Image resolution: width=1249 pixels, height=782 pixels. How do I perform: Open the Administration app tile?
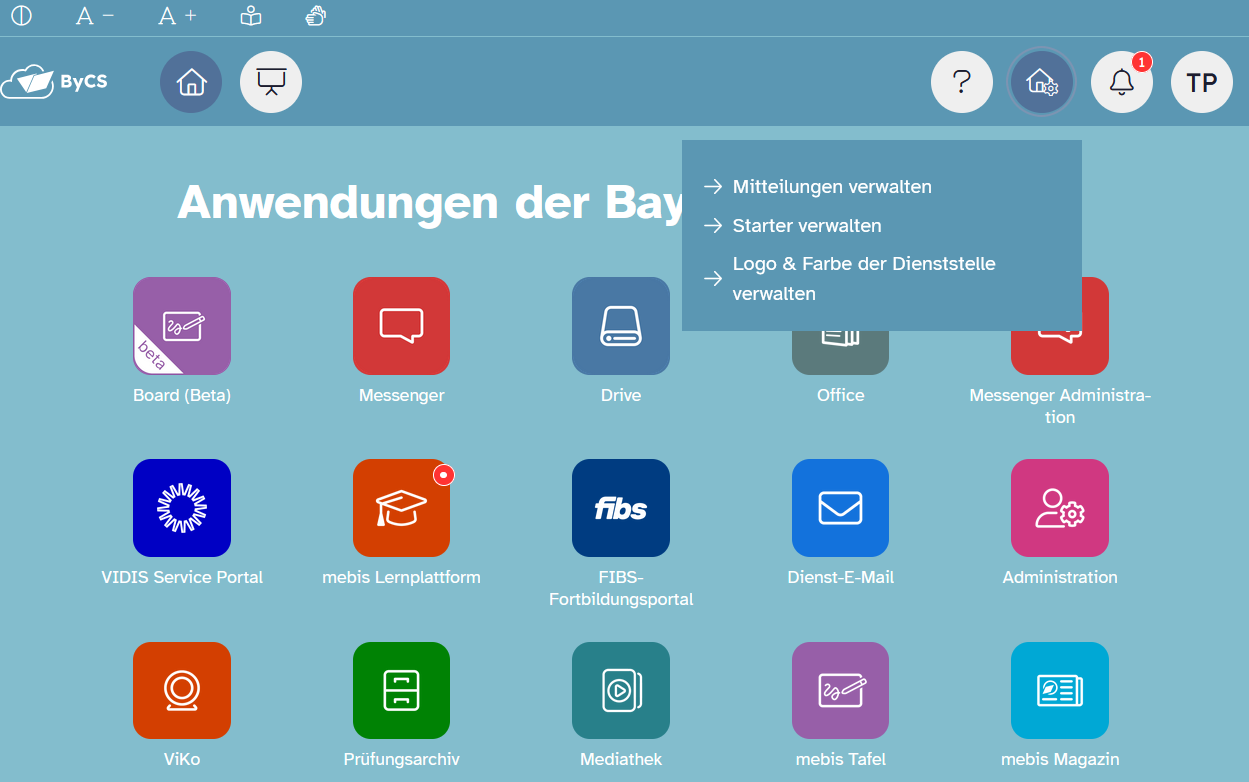coord(1060,508)
